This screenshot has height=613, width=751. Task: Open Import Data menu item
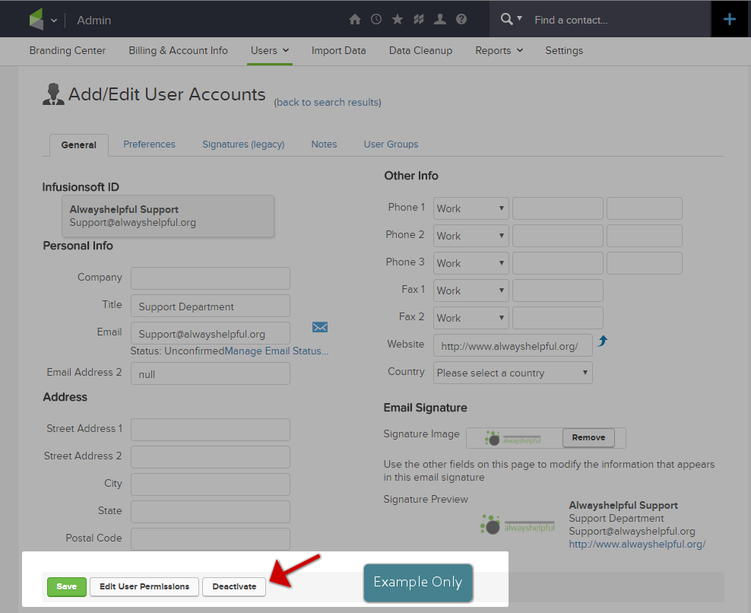[339, 50]
